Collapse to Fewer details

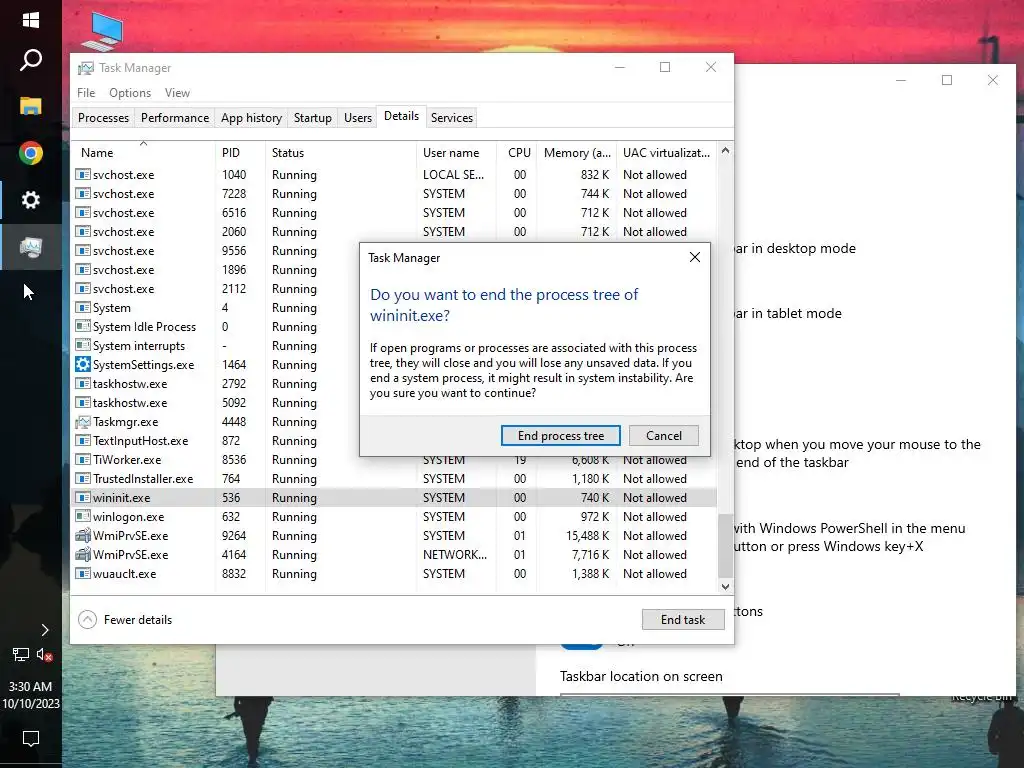click(125, 620)
